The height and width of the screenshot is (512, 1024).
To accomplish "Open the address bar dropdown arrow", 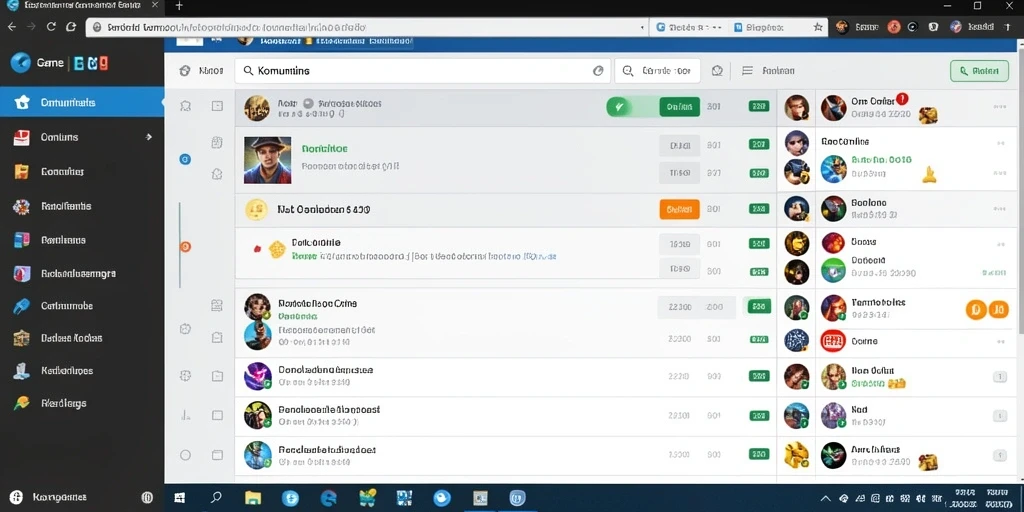I will tap(643, 27).
